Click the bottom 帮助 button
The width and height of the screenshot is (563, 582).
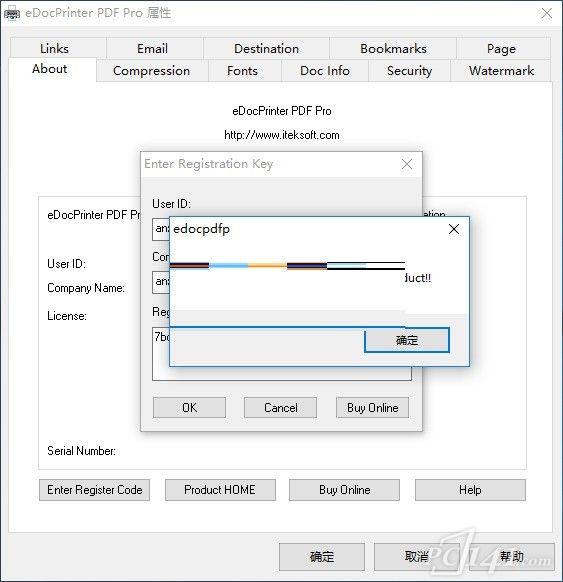coord(511,557)
